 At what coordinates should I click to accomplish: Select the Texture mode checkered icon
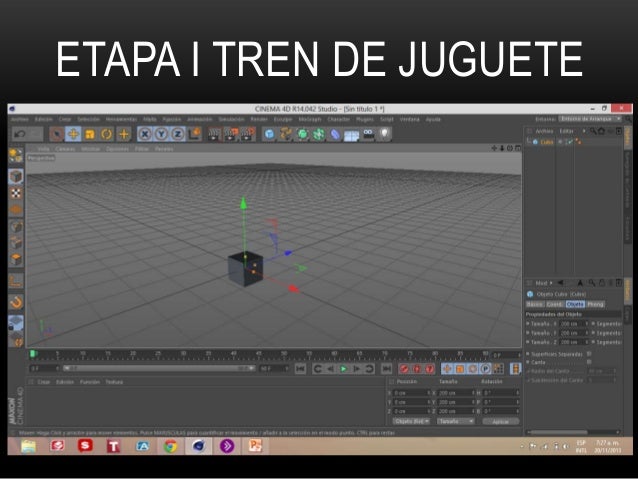point(16,193)
